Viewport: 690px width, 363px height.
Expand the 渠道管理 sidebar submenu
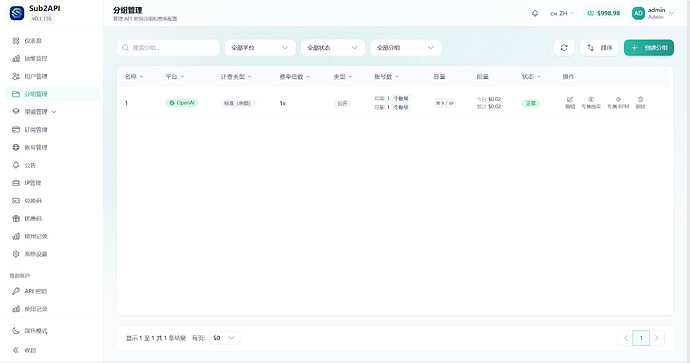[51, 112]
